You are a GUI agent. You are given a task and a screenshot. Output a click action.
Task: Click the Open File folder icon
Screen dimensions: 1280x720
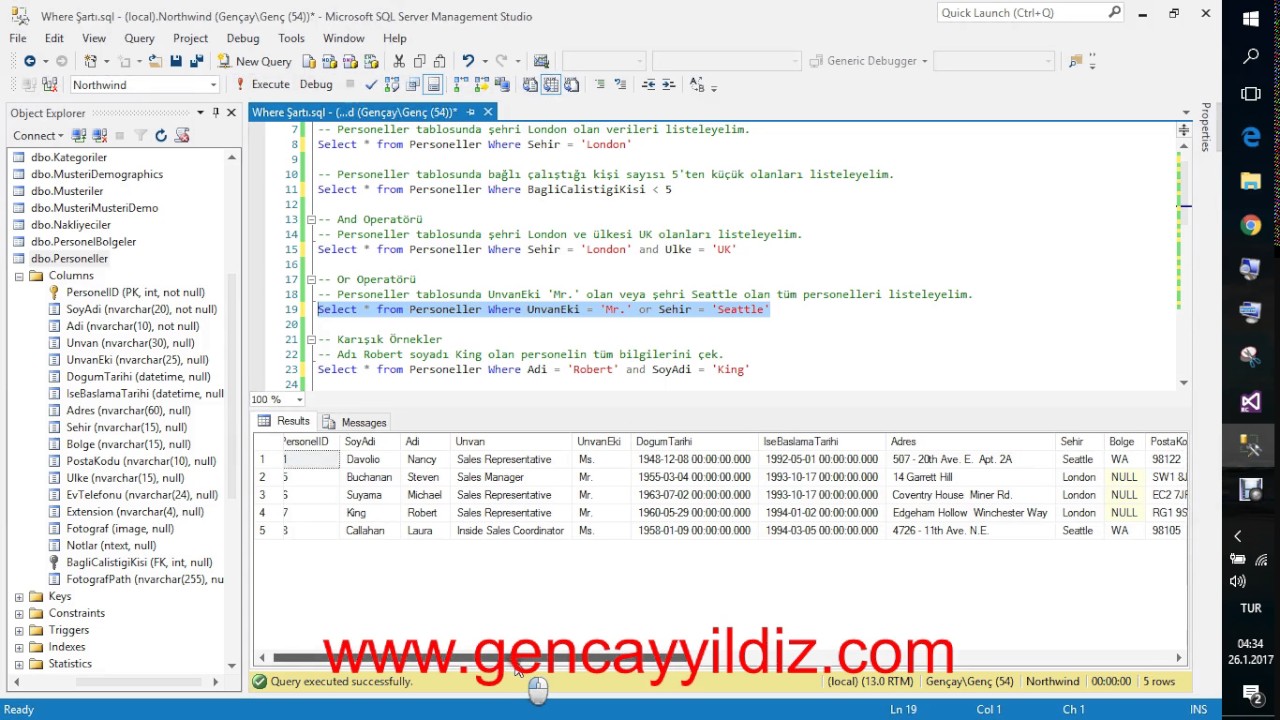coord(155,61)
